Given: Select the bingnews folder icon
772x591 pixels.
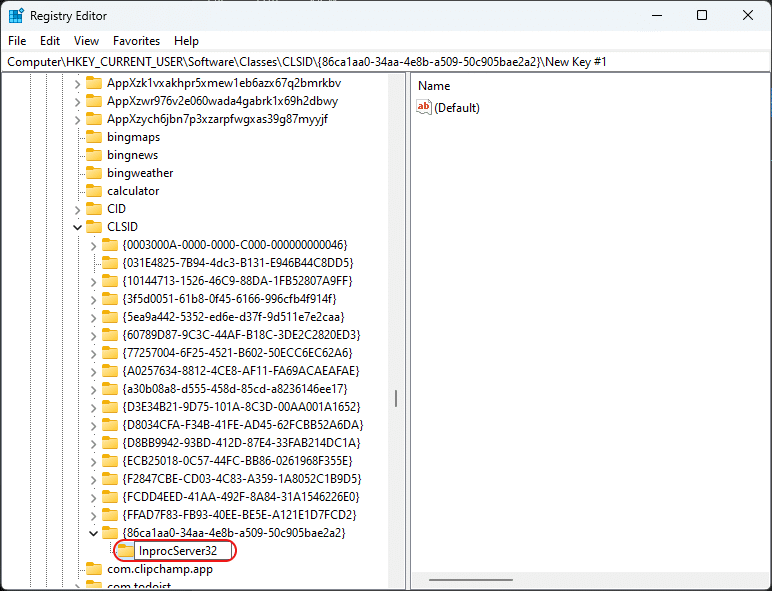Looking at the screenshot, I should click(94, 155).
